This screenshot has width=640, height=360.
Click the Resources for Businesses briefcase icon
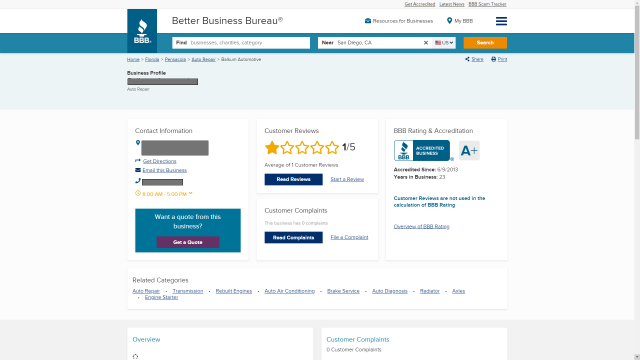[368, 21]
